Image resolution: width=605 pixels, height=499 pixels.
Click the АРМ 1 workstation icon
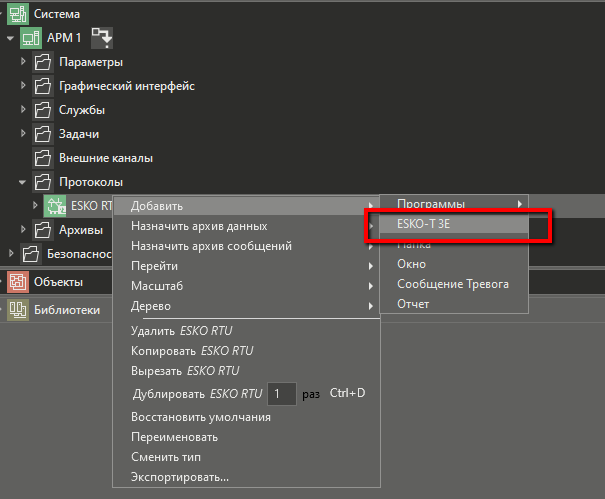[31, 38]
